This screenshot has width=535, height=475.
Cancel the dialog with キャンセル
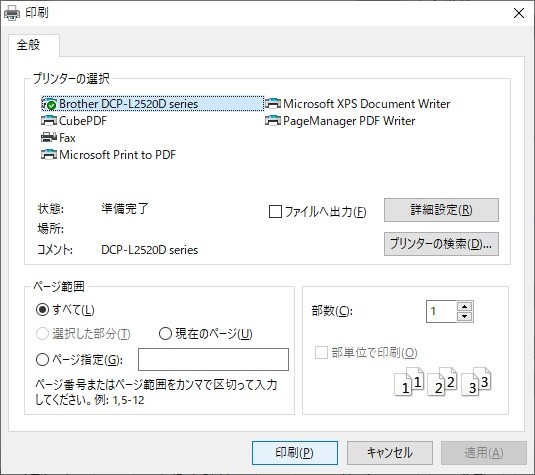tap(390, 453)
